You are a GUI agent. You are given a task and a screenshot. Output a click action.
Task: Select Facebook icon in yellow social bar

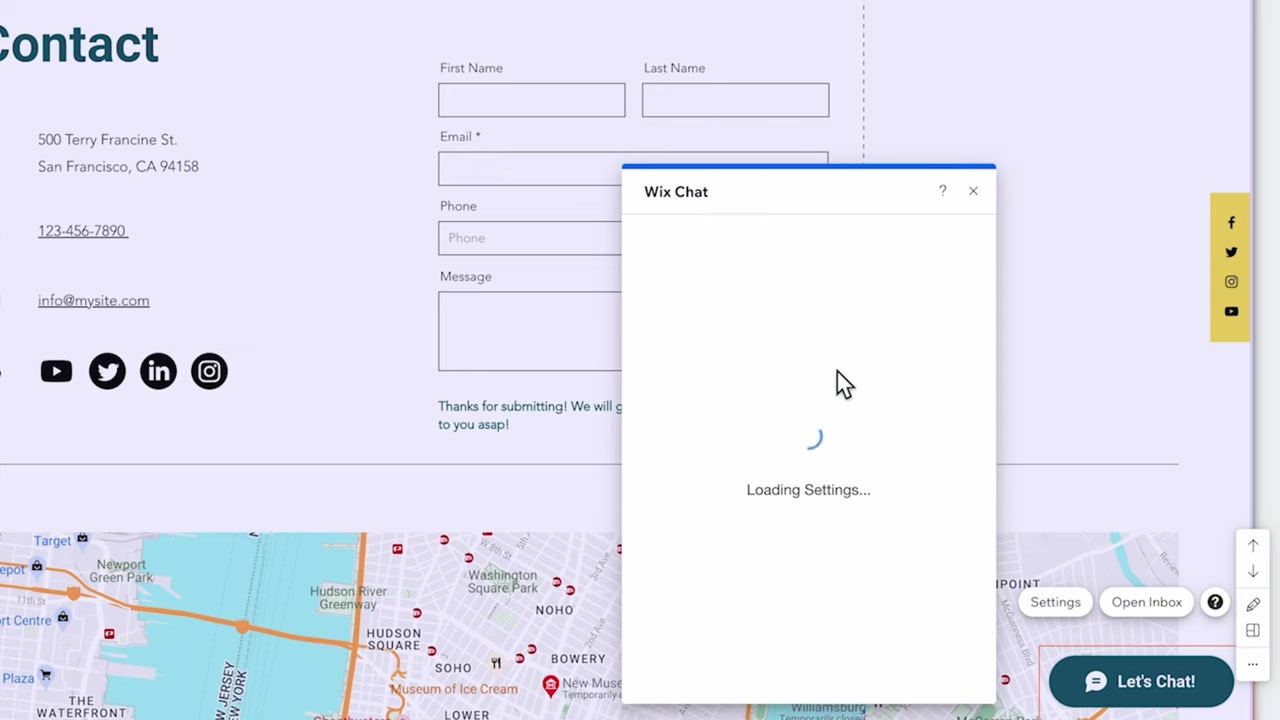pyautogui.click(x=1231, y=223)
